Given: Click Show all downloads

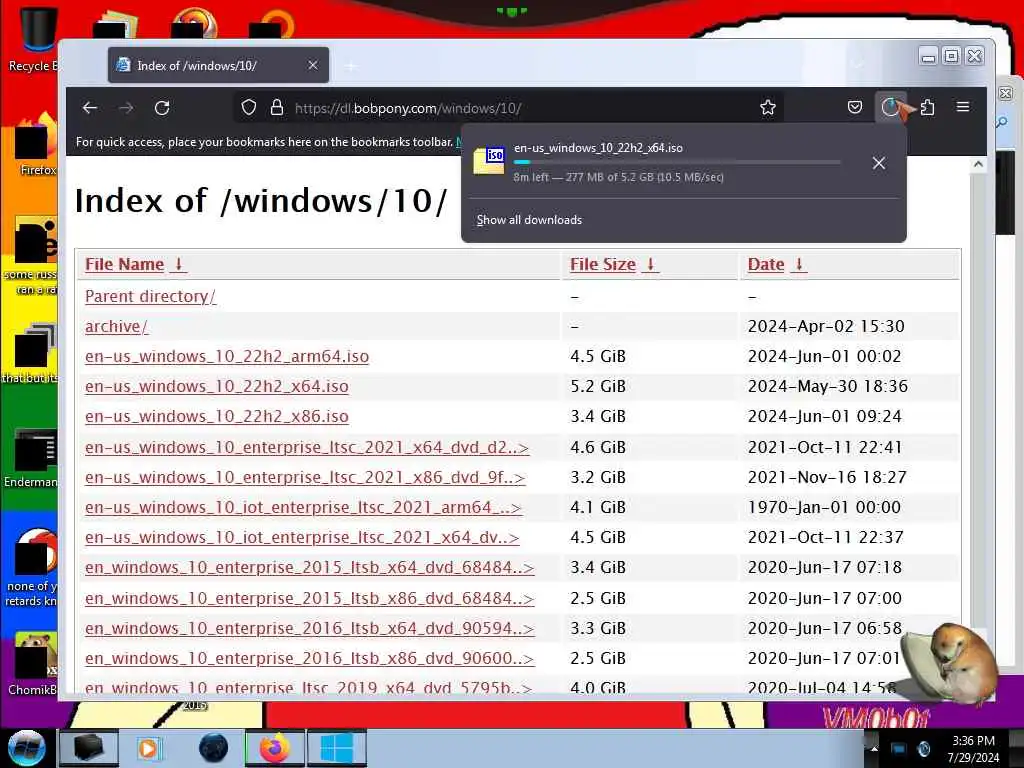Looking at the screenshot, I should point(529,220).
